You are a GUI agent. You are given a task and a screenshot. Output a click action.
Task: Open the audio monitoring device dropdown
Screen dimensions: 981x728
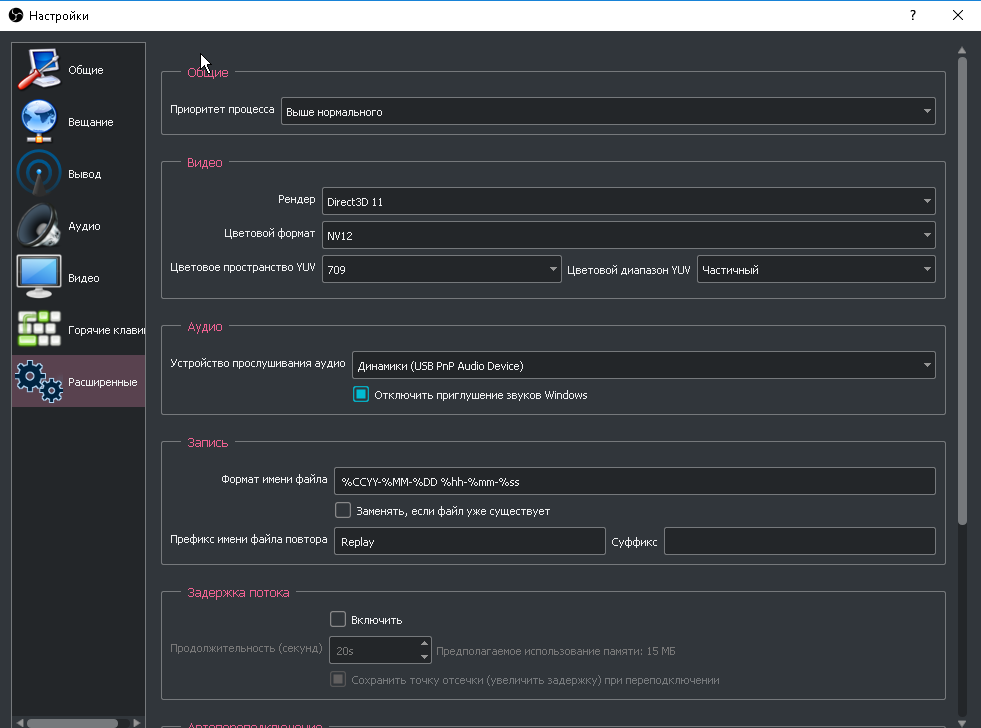tap(644, 365)
